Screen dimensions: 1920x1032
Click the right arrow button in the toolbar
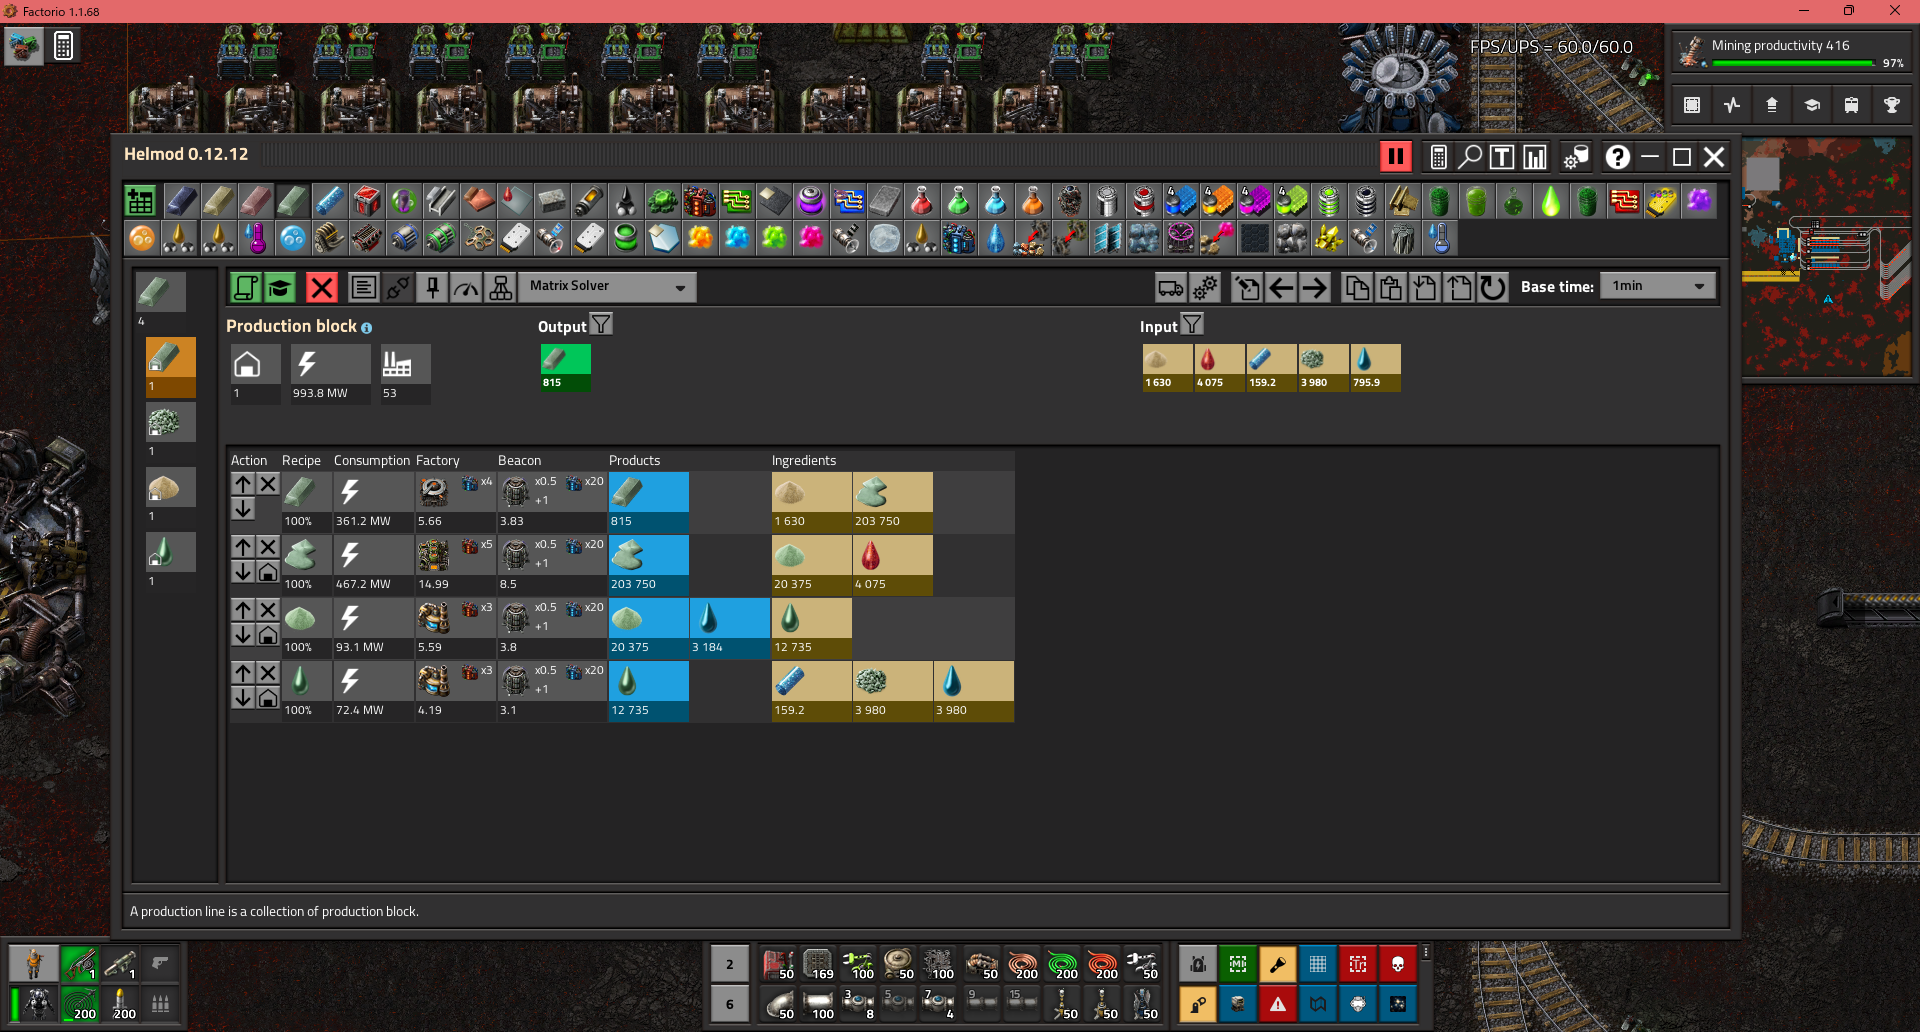[1315, 288]
